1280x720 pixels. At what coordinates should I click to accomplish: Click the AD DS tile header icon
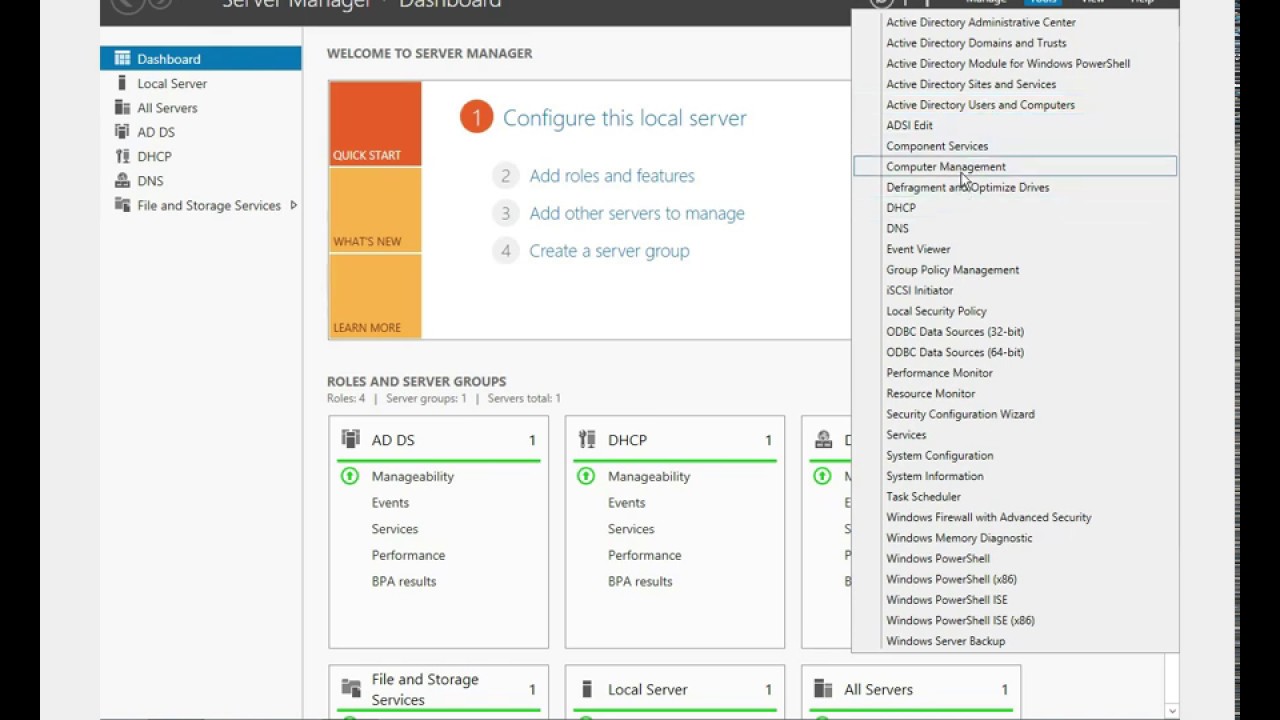click(x=350, y=439)
